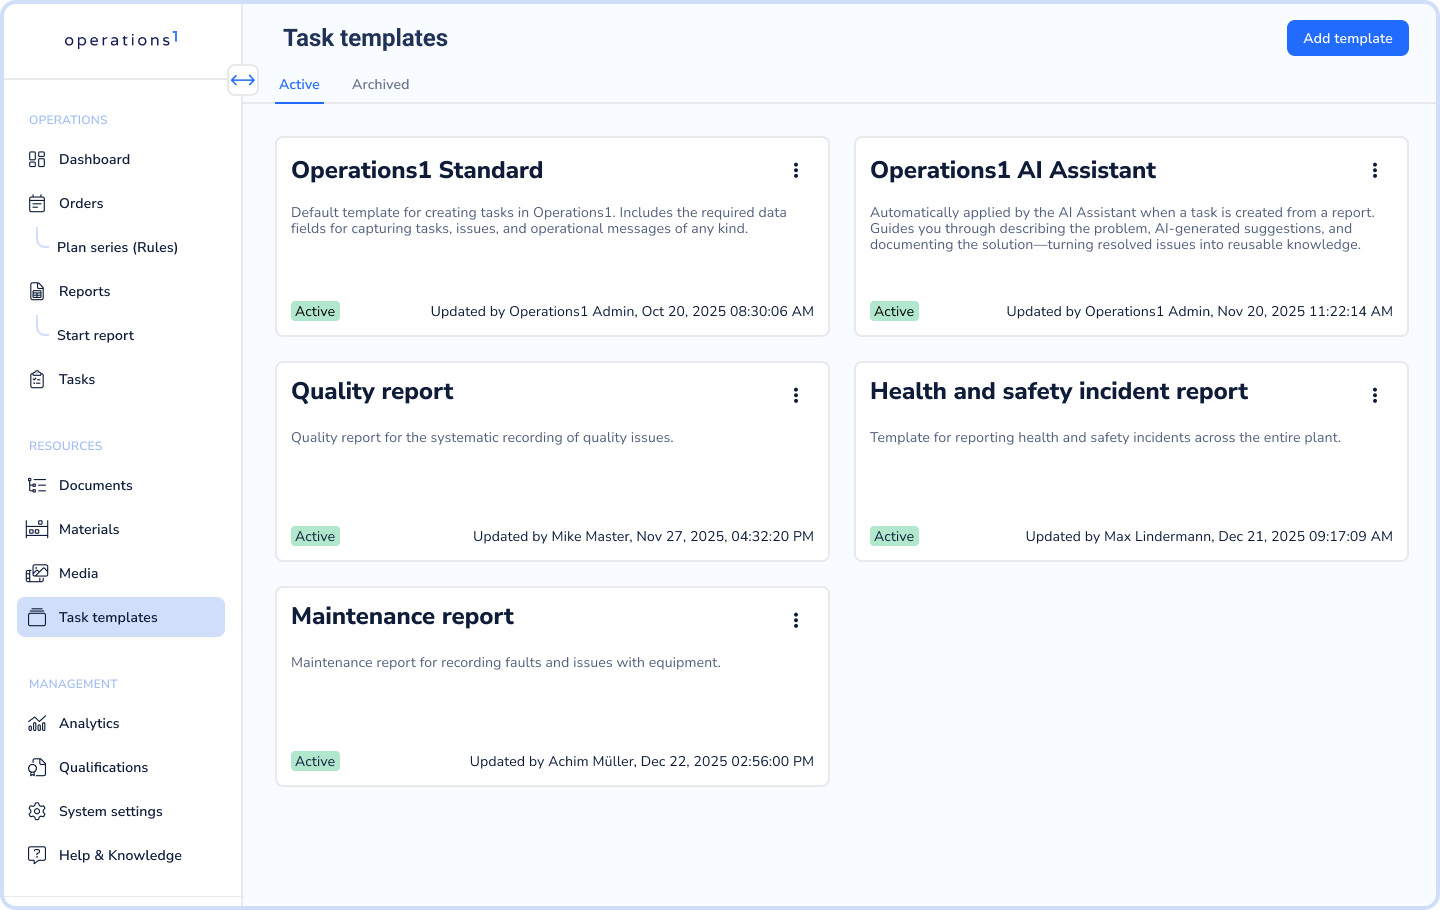Click the Add template button
1440x910 pixels.
1347,38
